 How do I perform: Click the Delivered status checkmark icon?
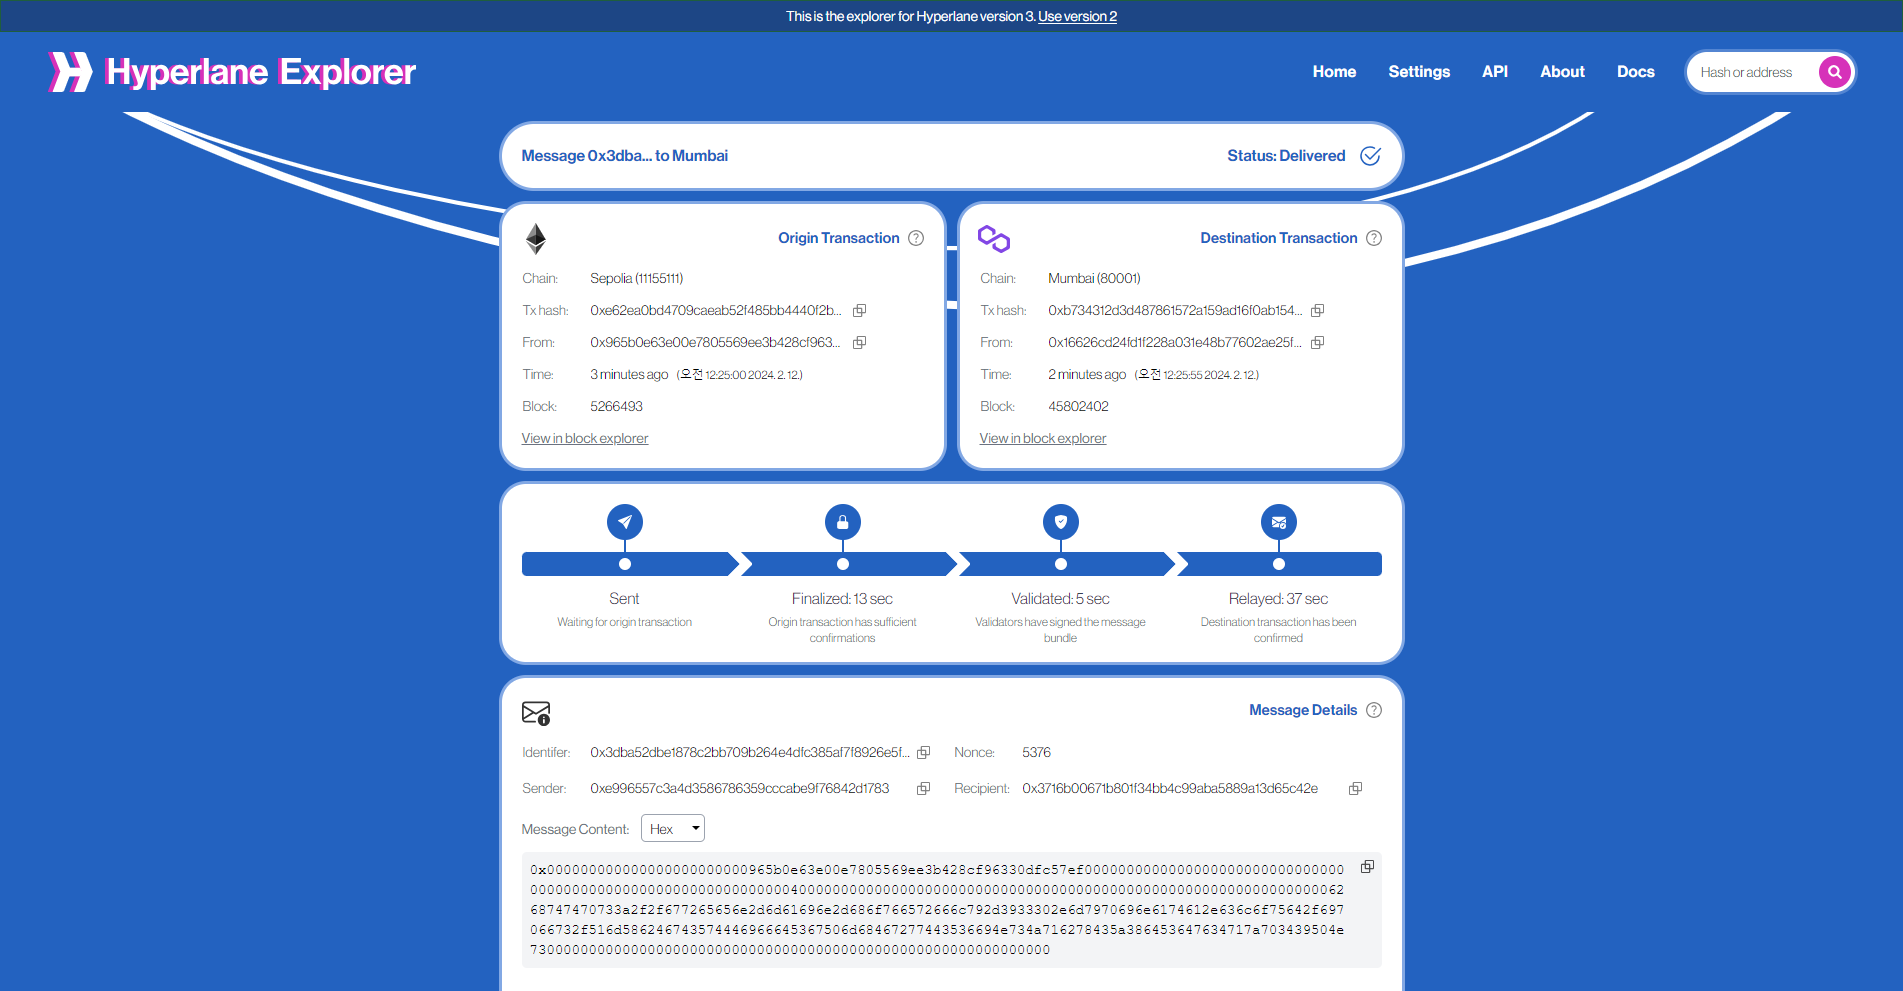pos(1371,156)
